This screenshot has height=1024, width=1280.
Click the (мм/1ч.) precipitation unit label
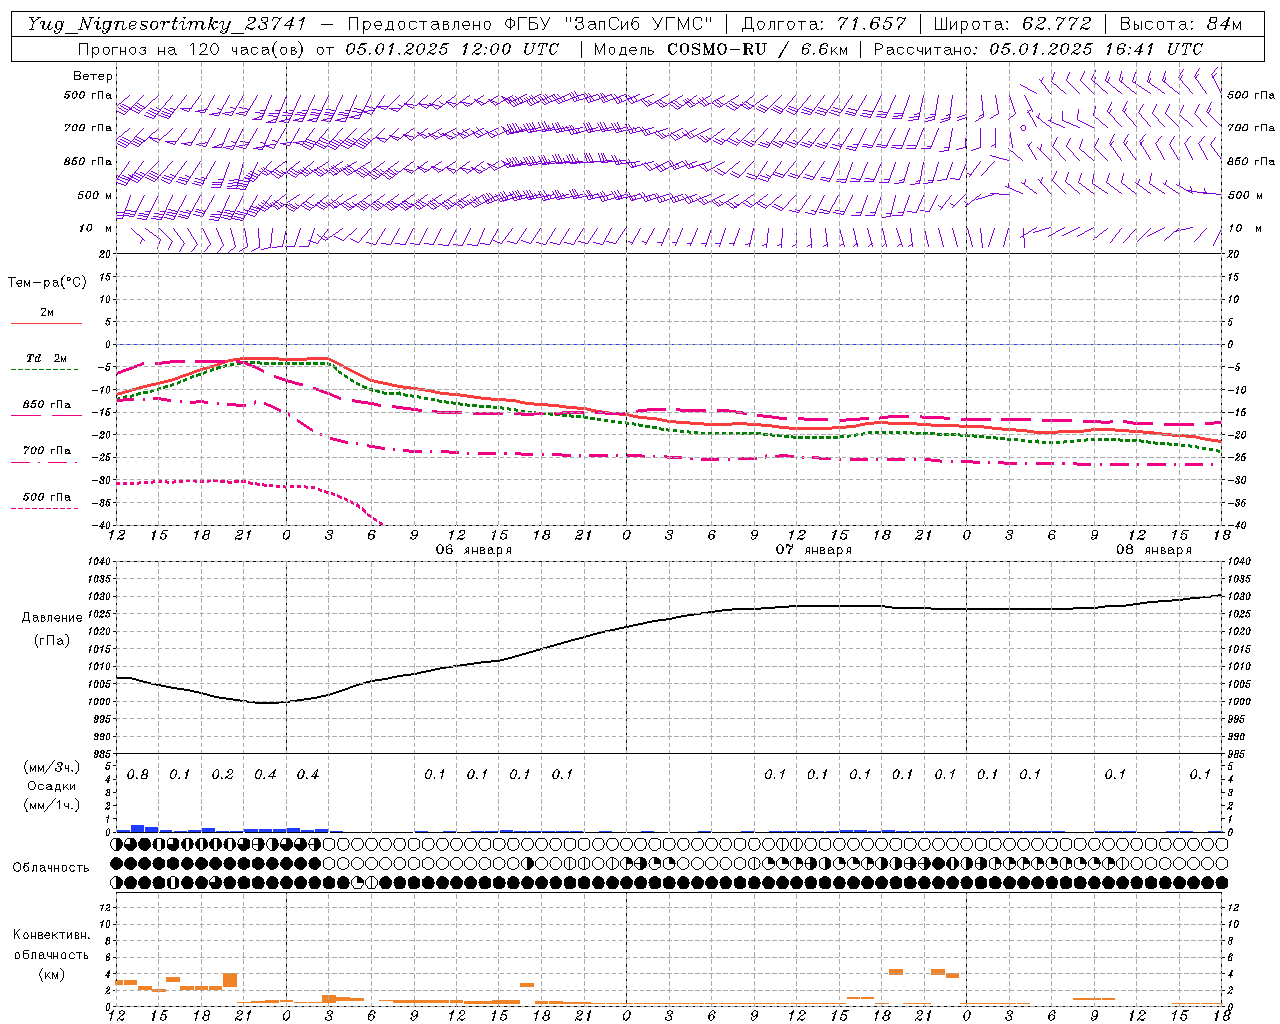click(x=52, y=805)
